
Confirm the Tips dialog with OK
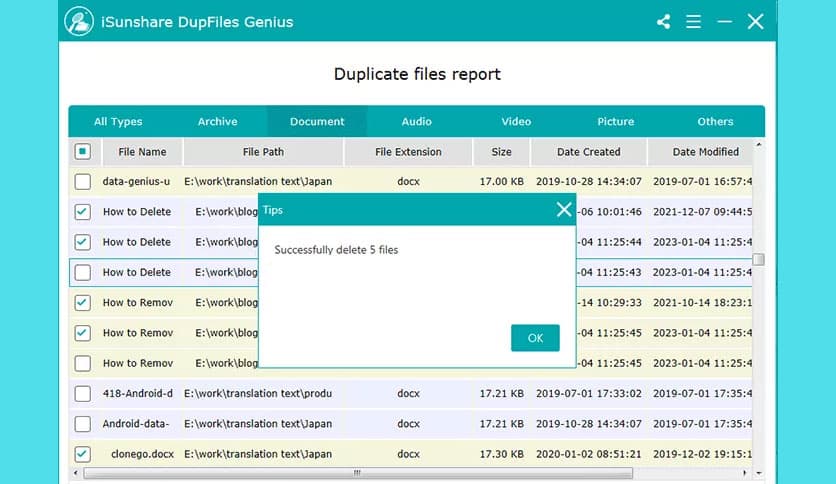[535, 338]
